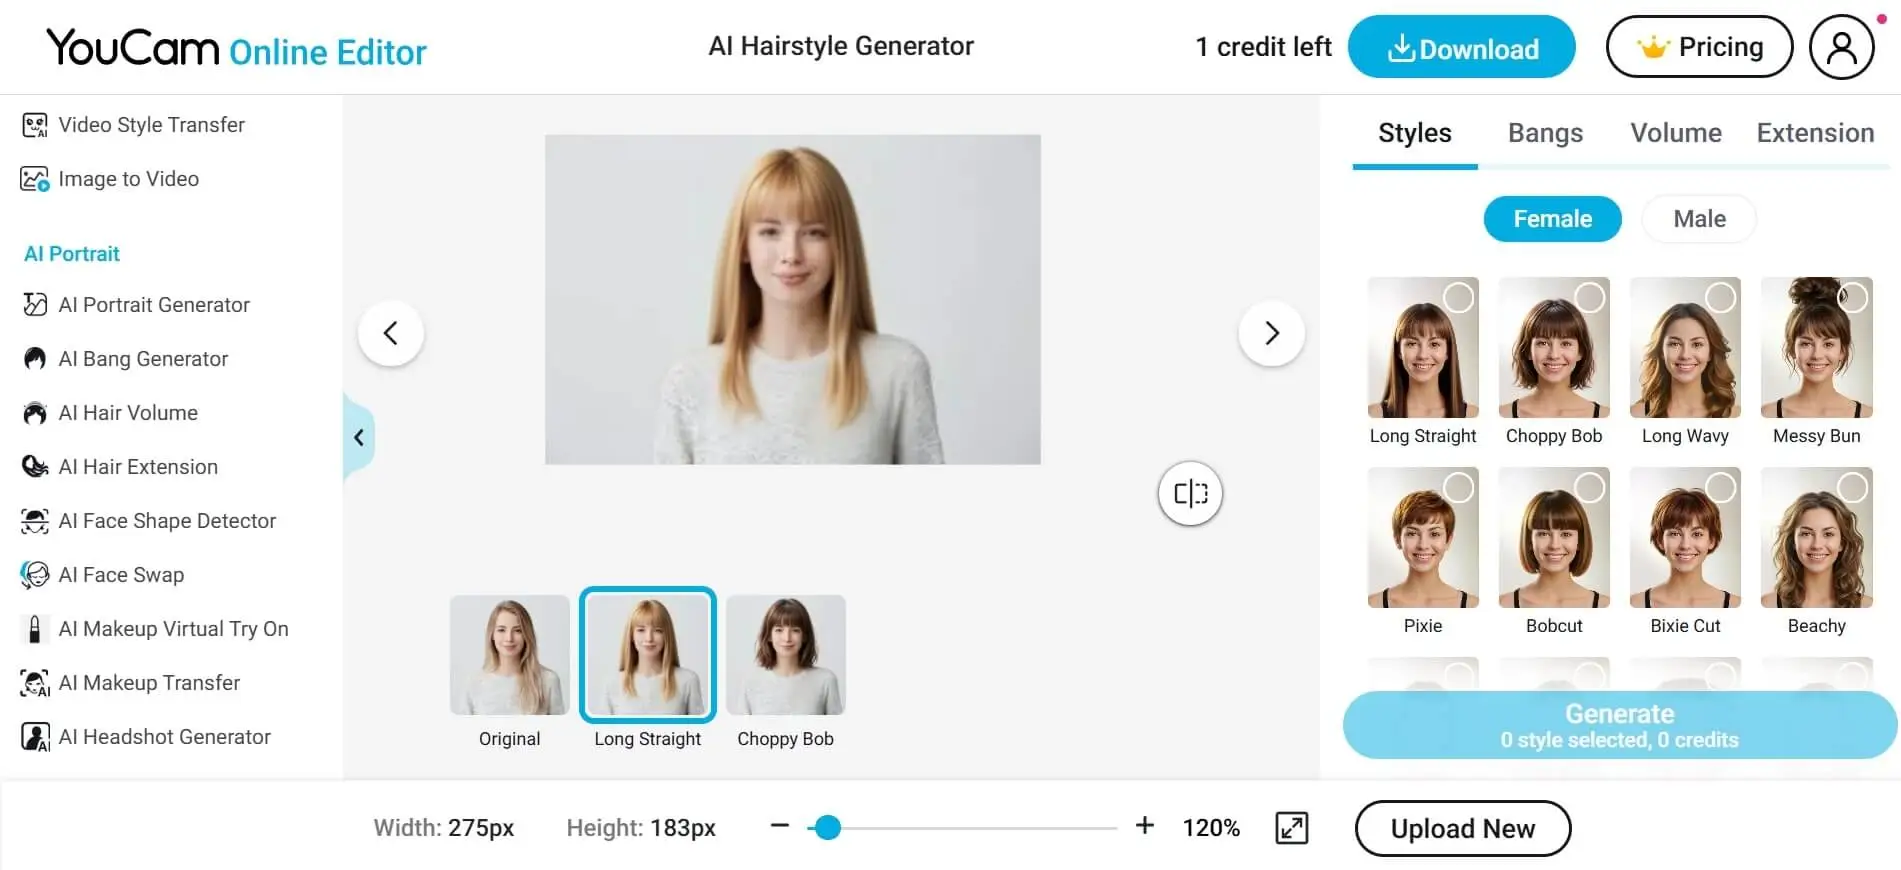Click the Download button
The height and width of the screenshot is (870, 1901).
click(x=1461, y=47)
